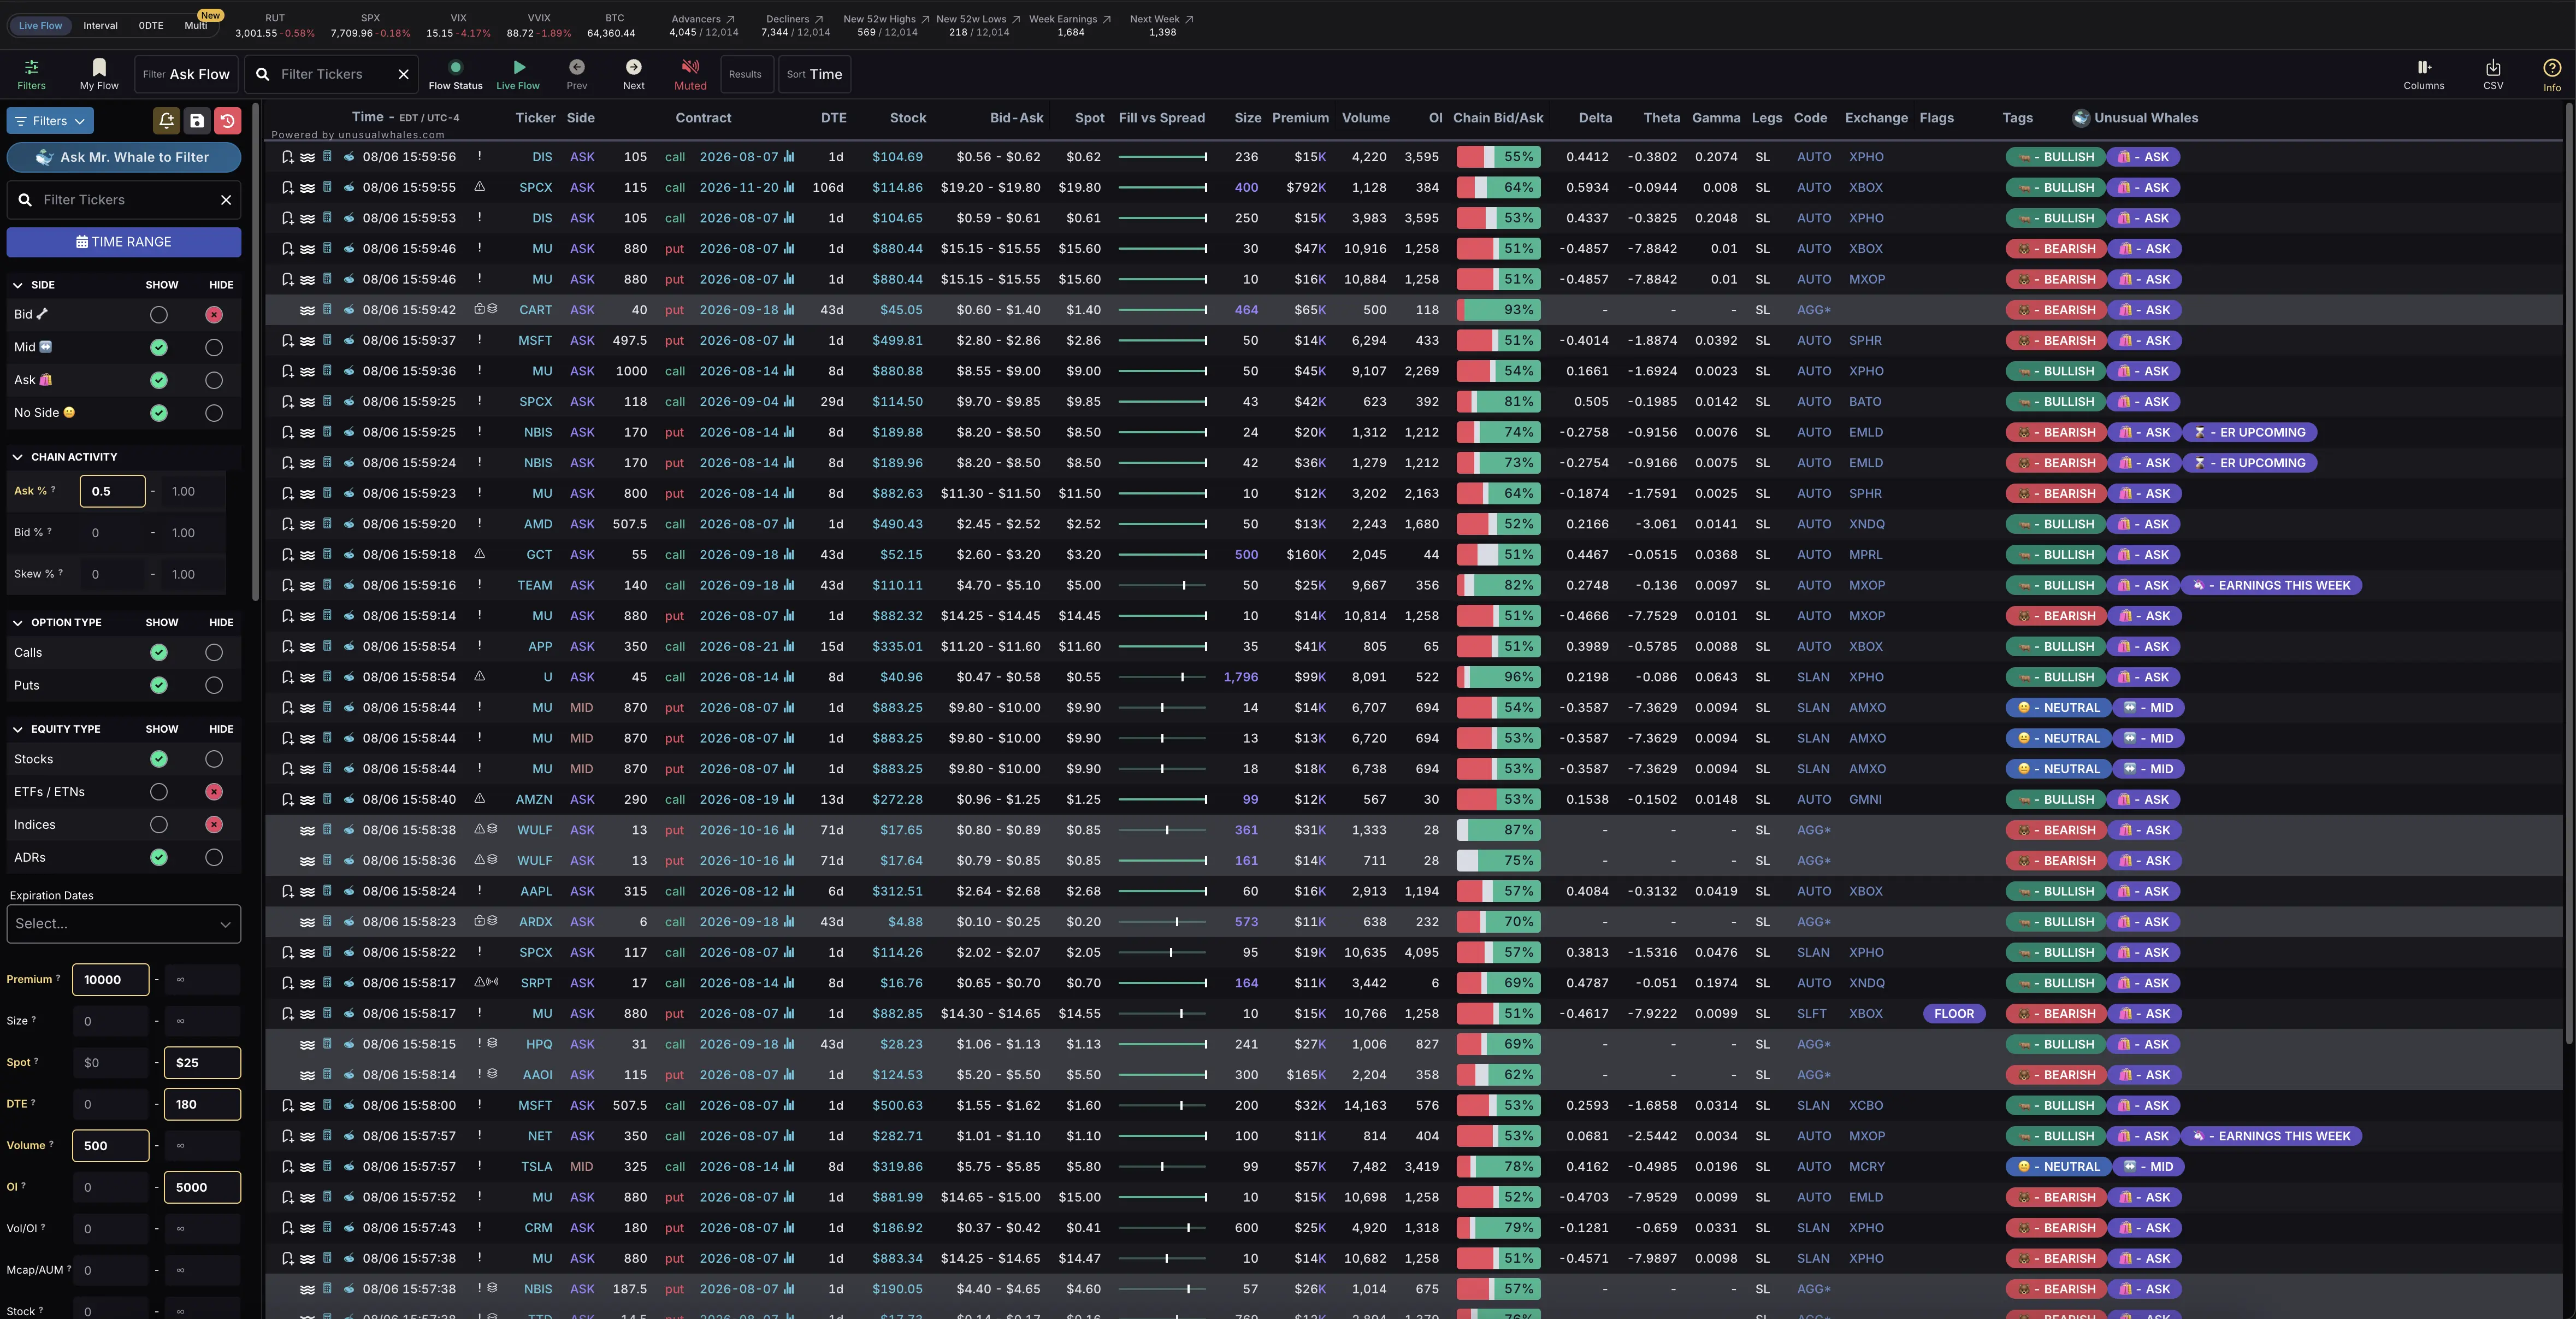Switch to Live Flow tab

[x=41, y=25]
